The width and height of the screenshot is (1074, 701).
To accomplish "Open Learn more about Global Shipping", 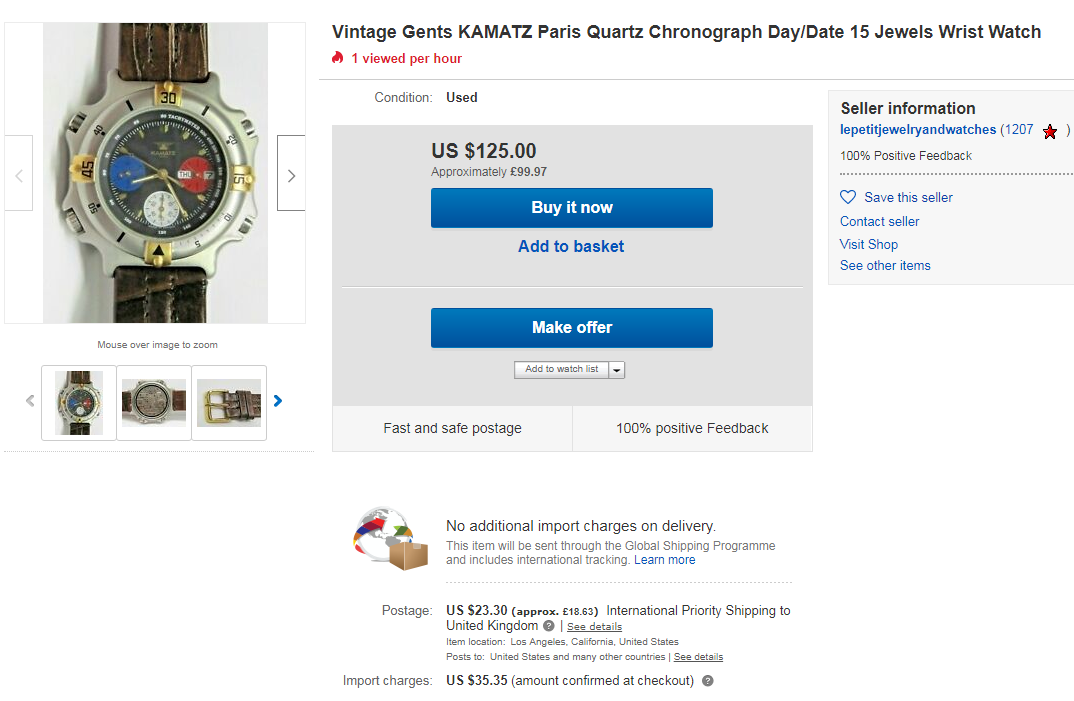I will tap(664, 560).
